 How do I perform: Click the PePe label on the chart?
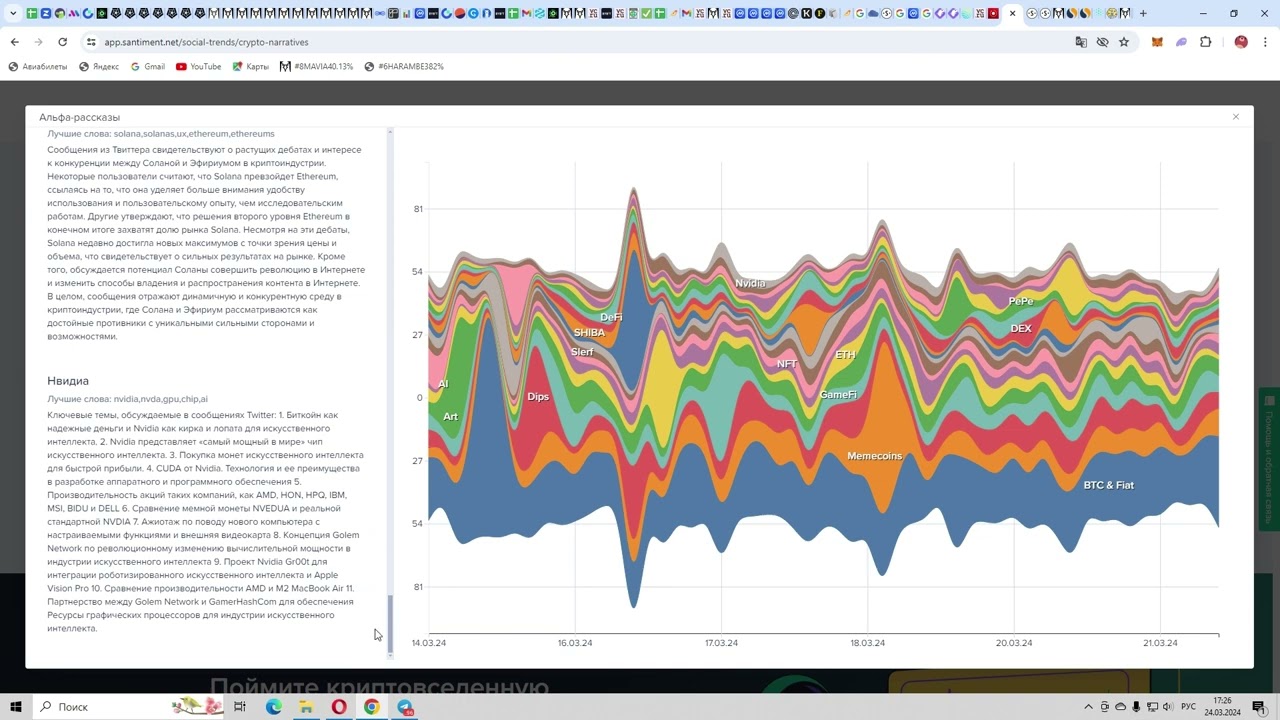[1021, 301]
